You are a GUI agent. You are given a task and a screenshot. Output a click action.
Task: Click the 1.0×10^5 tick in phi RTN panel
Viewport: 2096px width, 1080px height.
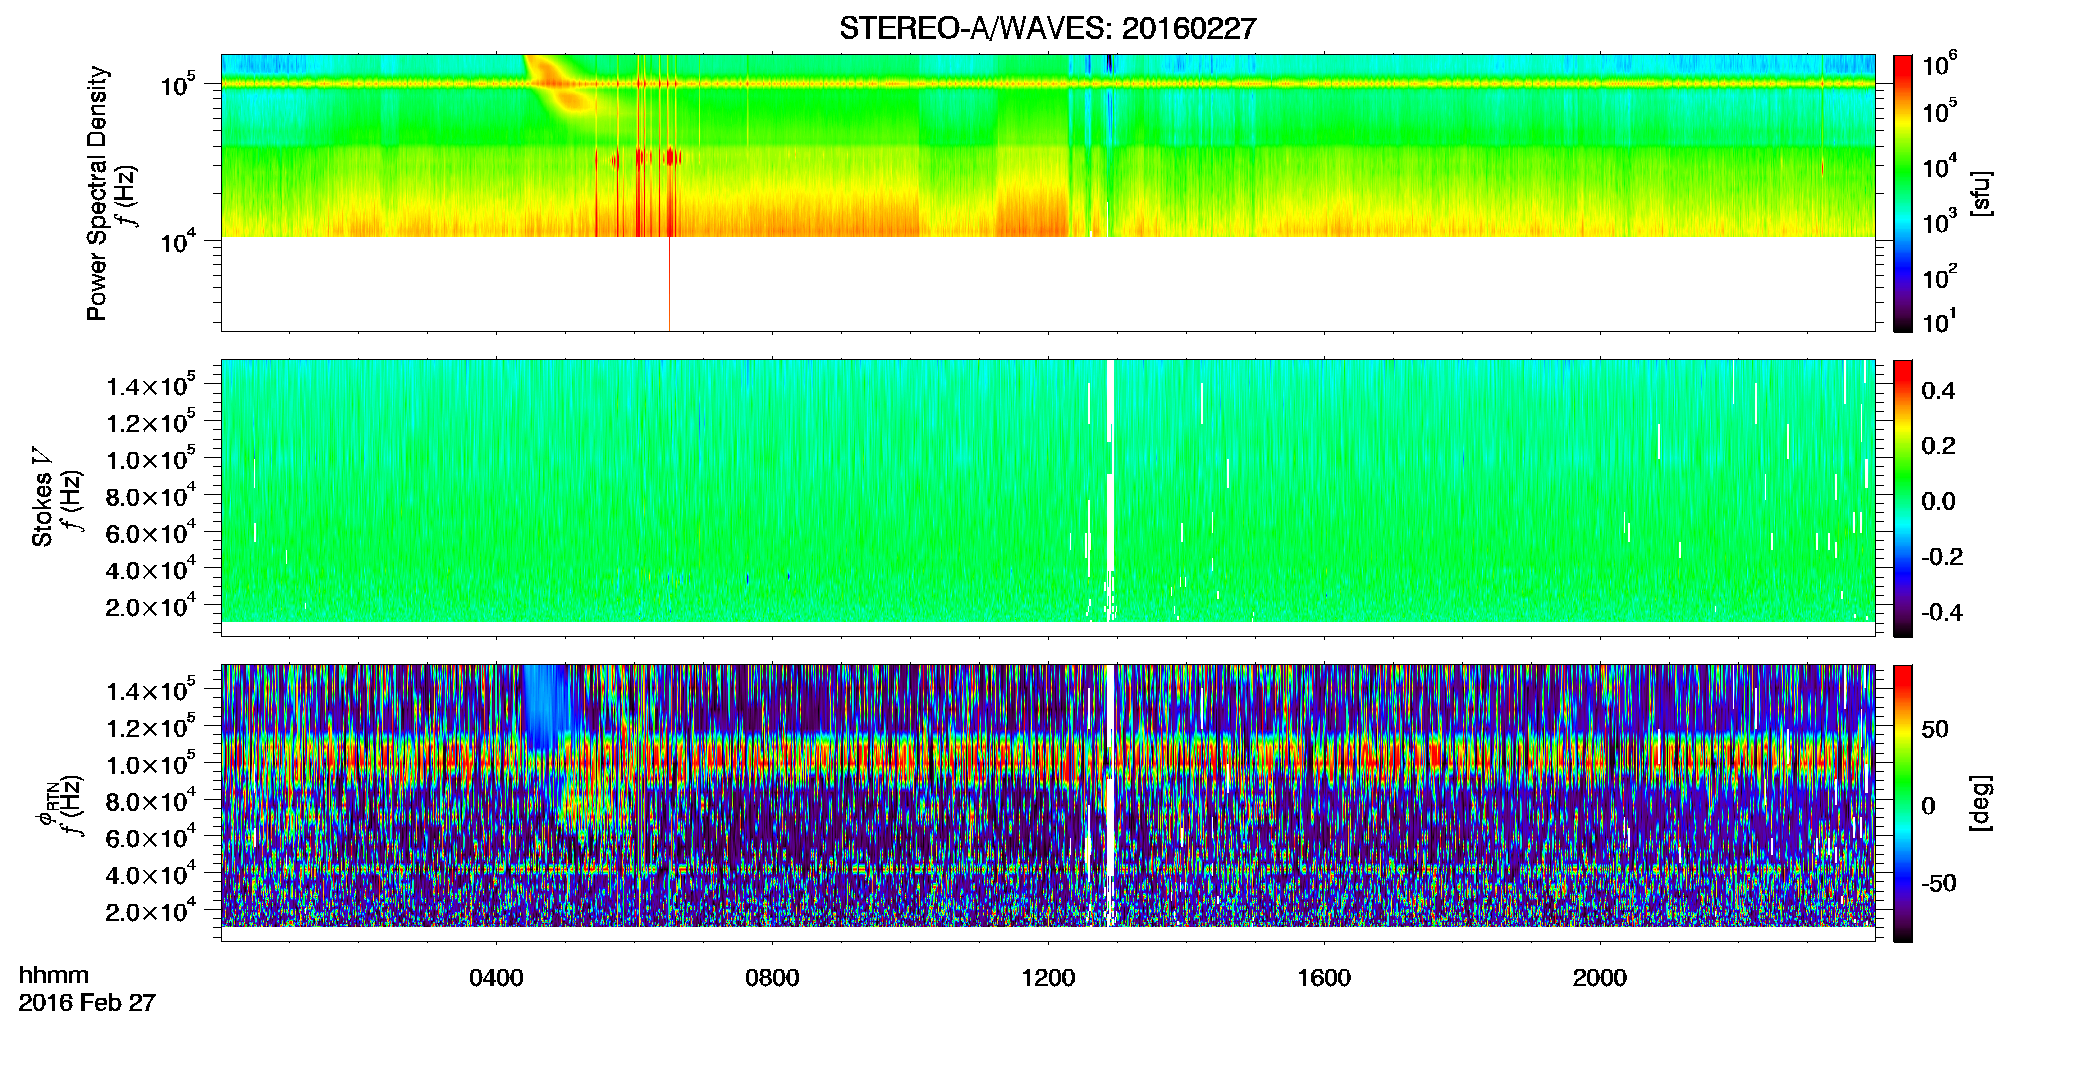tap(152, 763)
